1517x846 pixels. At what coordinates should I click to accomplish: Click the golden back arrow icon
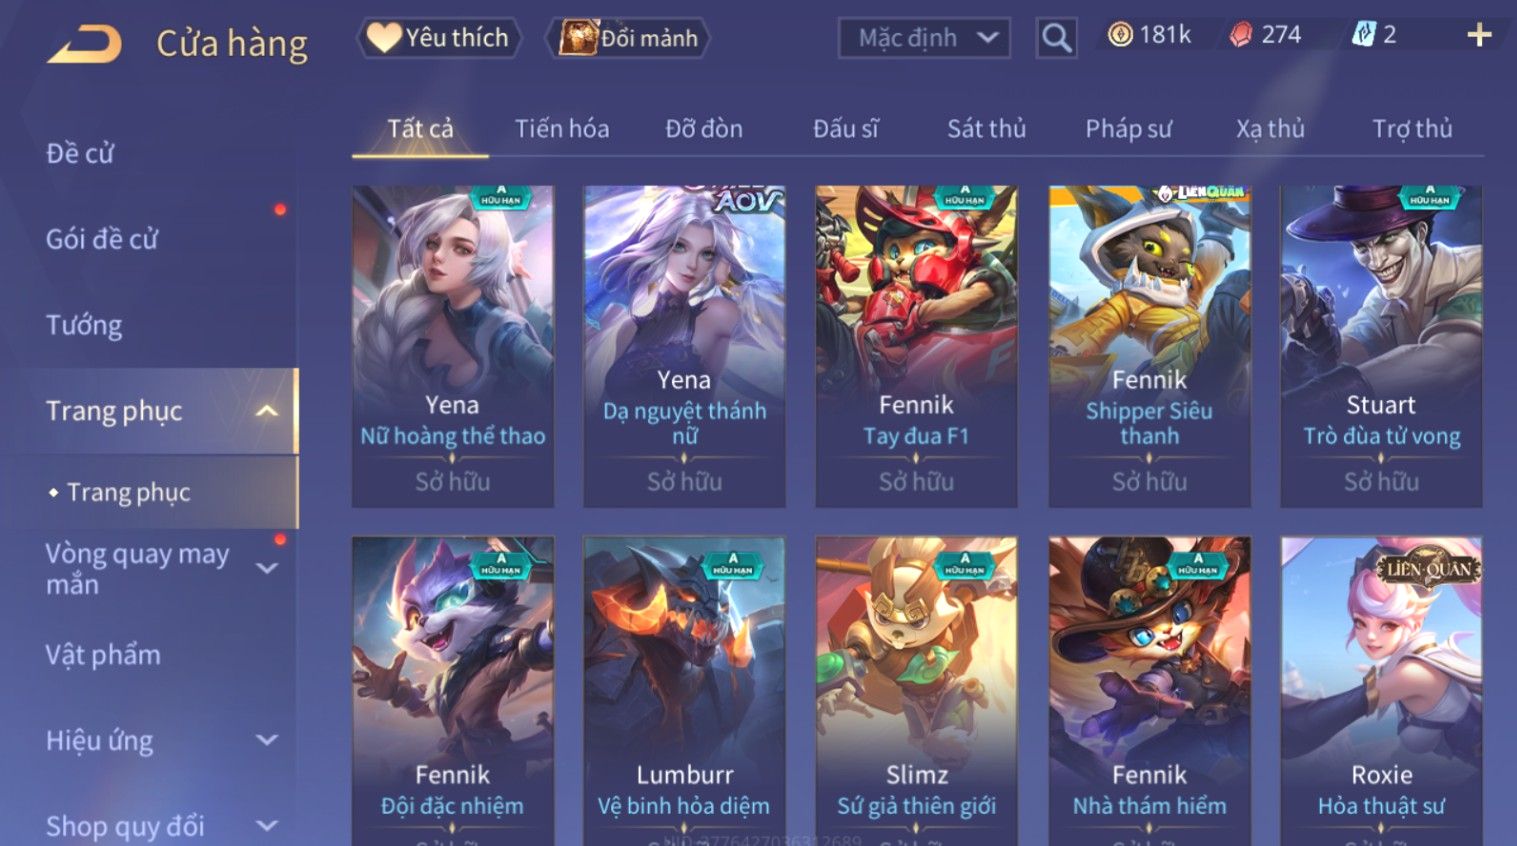[84, 43]
